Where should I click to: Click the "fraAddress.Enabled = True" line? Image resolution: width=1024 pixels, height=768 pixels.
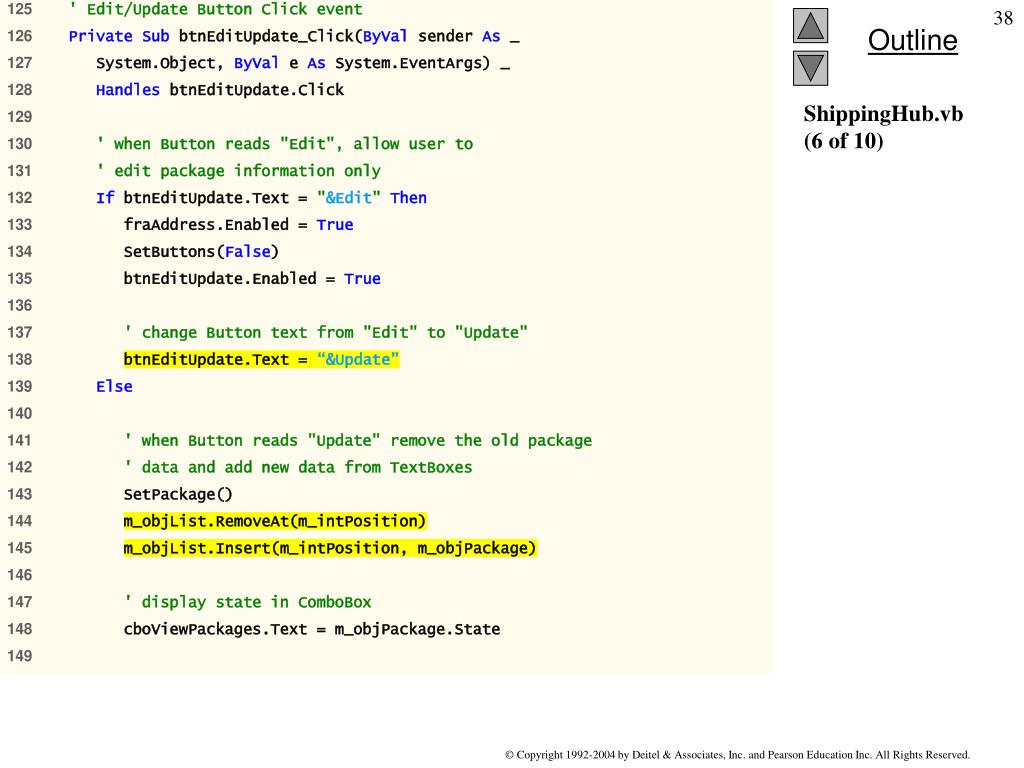[x=238, y=225]
